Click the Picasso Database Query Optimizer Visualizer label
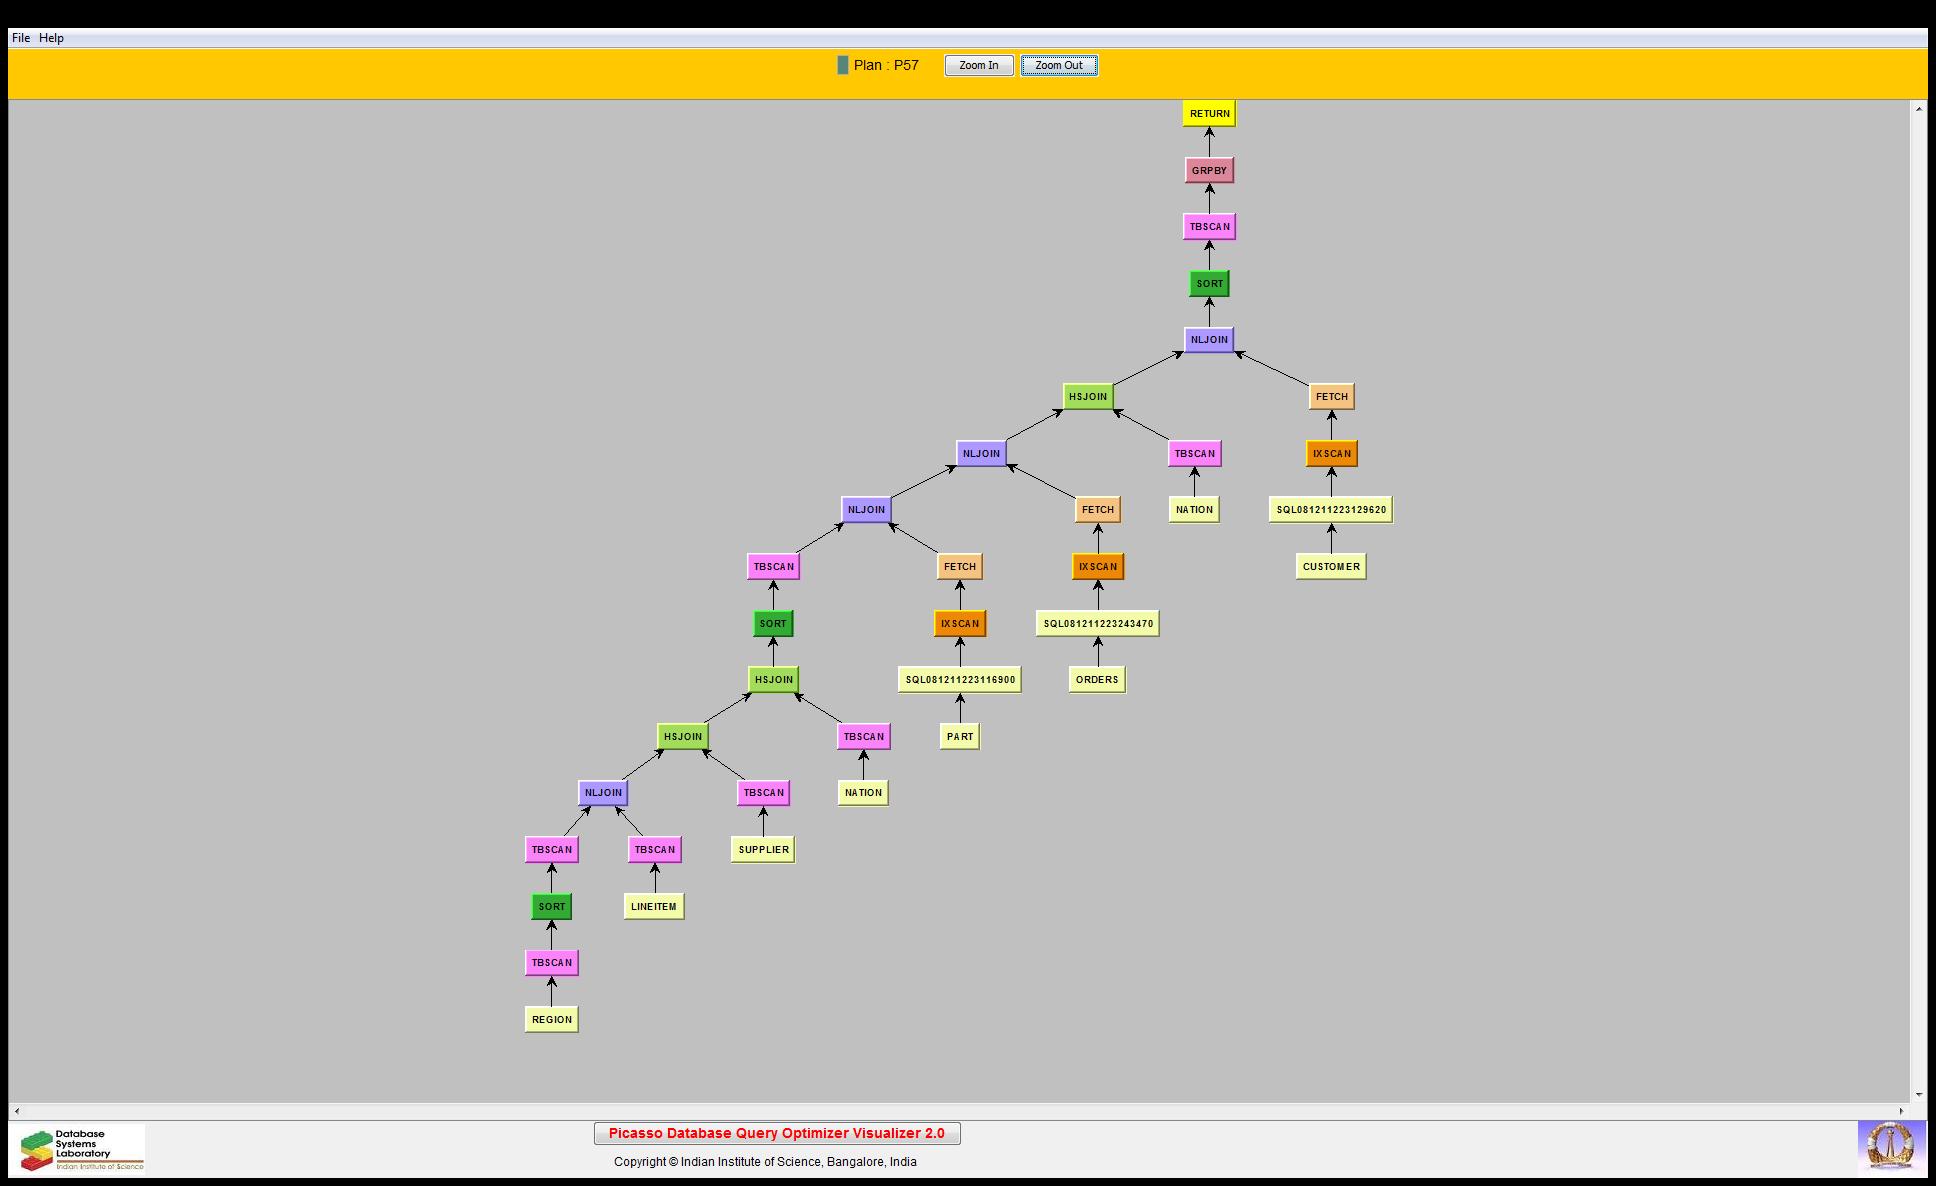 (x=776, y=1133)
